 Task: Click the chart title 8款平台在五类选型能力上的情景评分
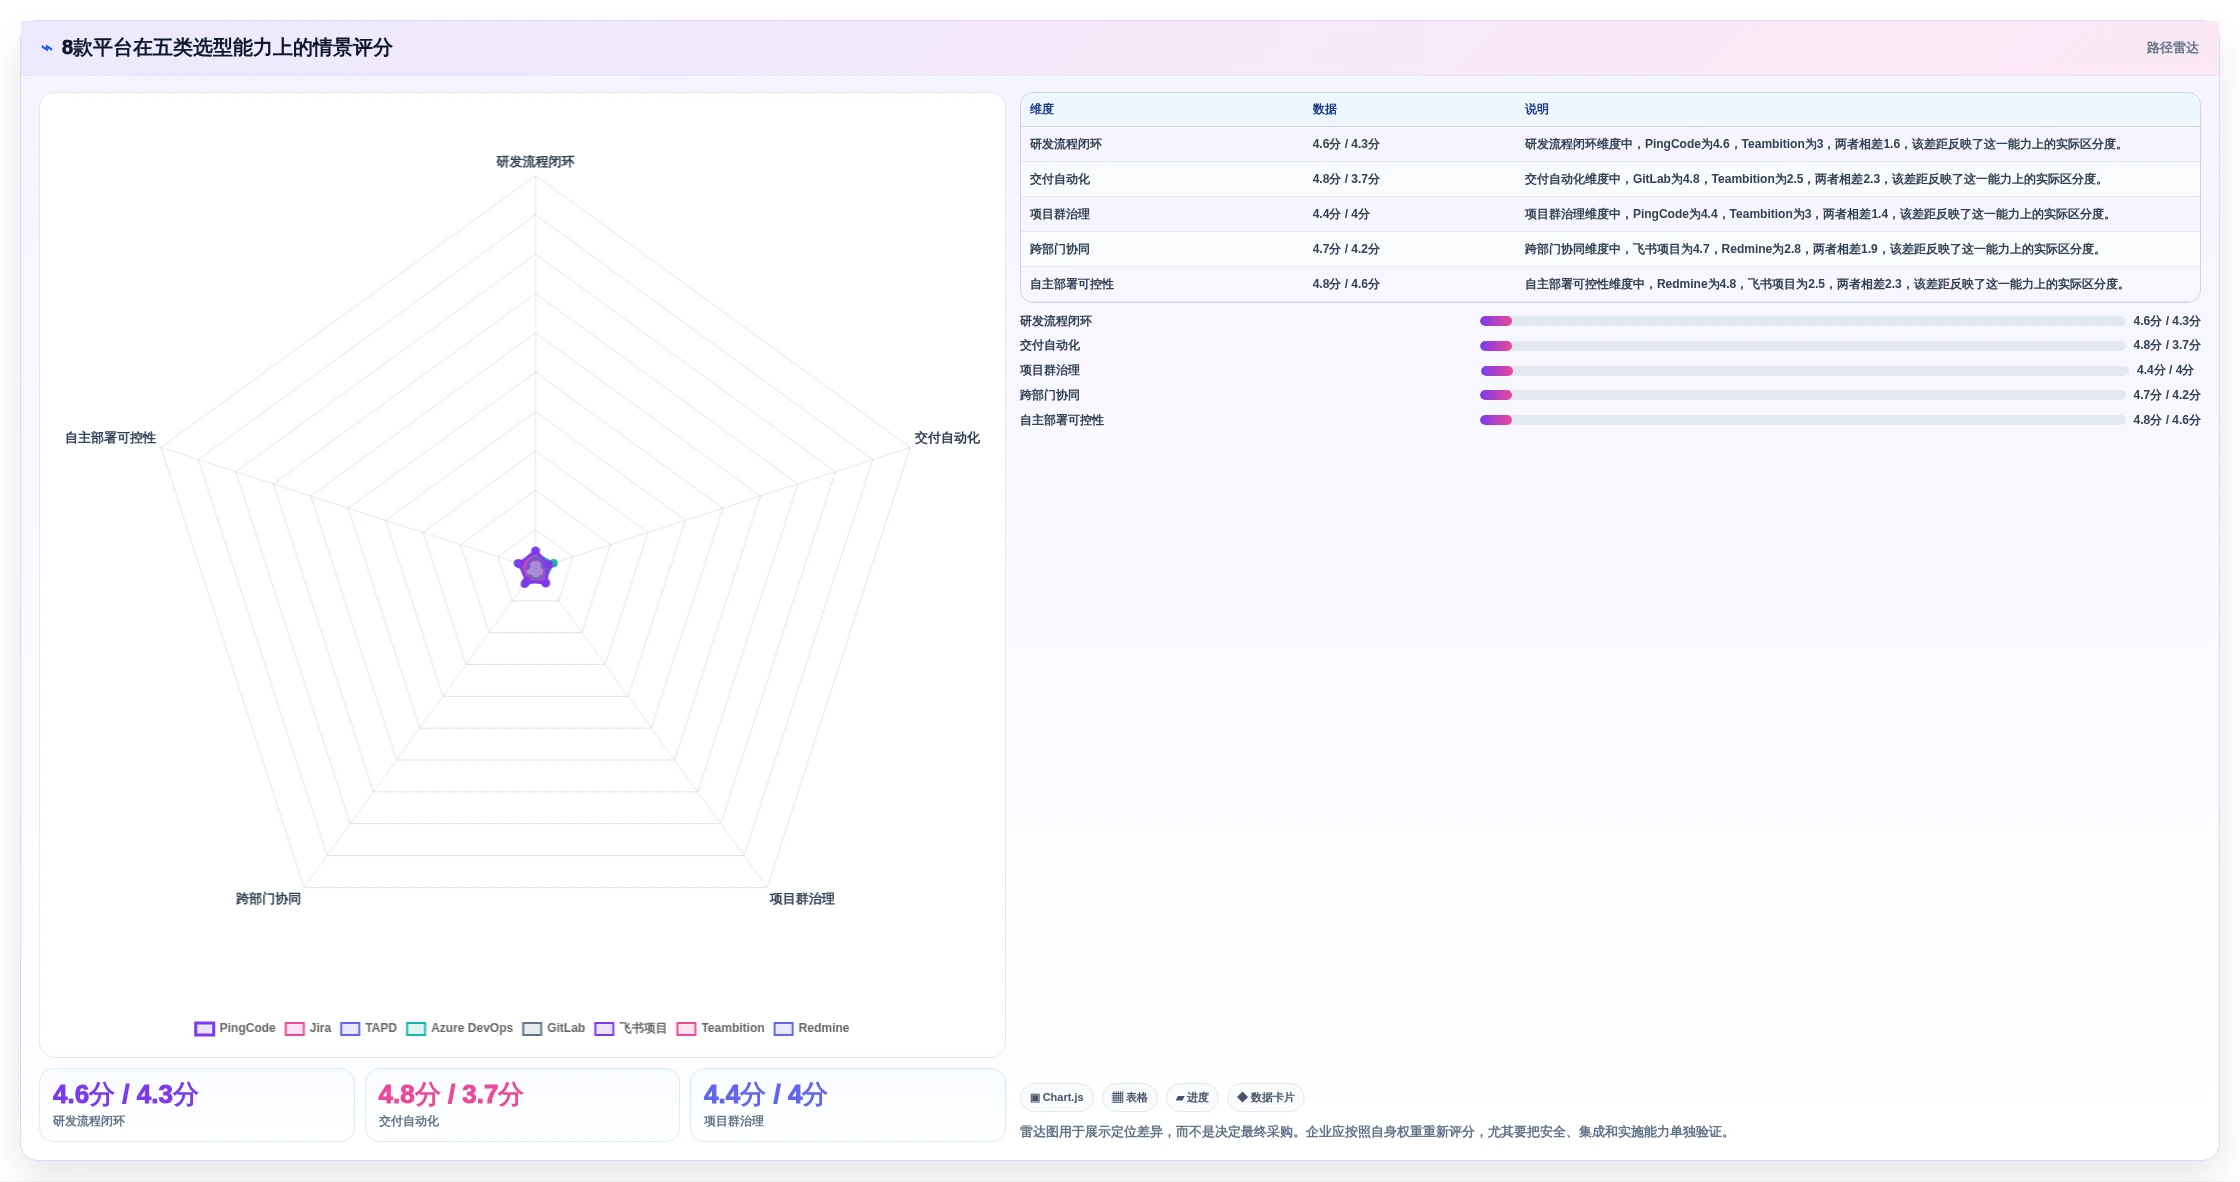click(227, 48)
